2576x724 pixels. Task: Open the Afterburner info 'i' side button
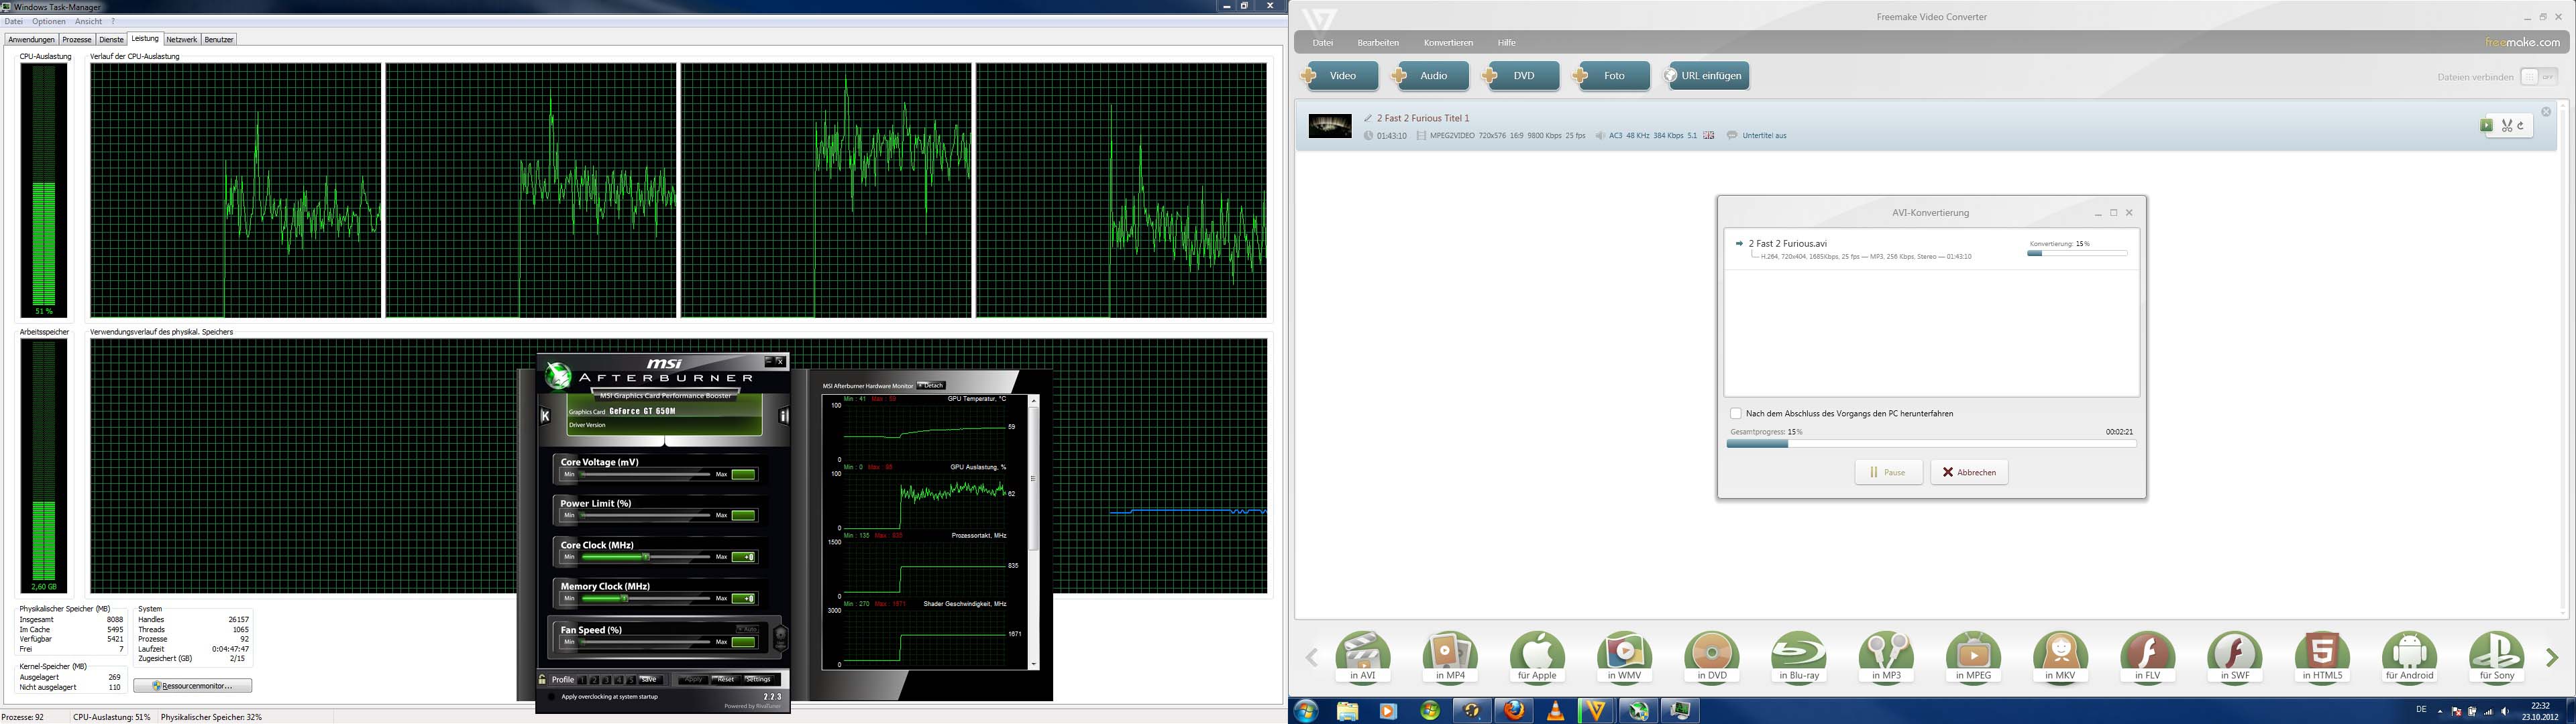coord(784,416)
